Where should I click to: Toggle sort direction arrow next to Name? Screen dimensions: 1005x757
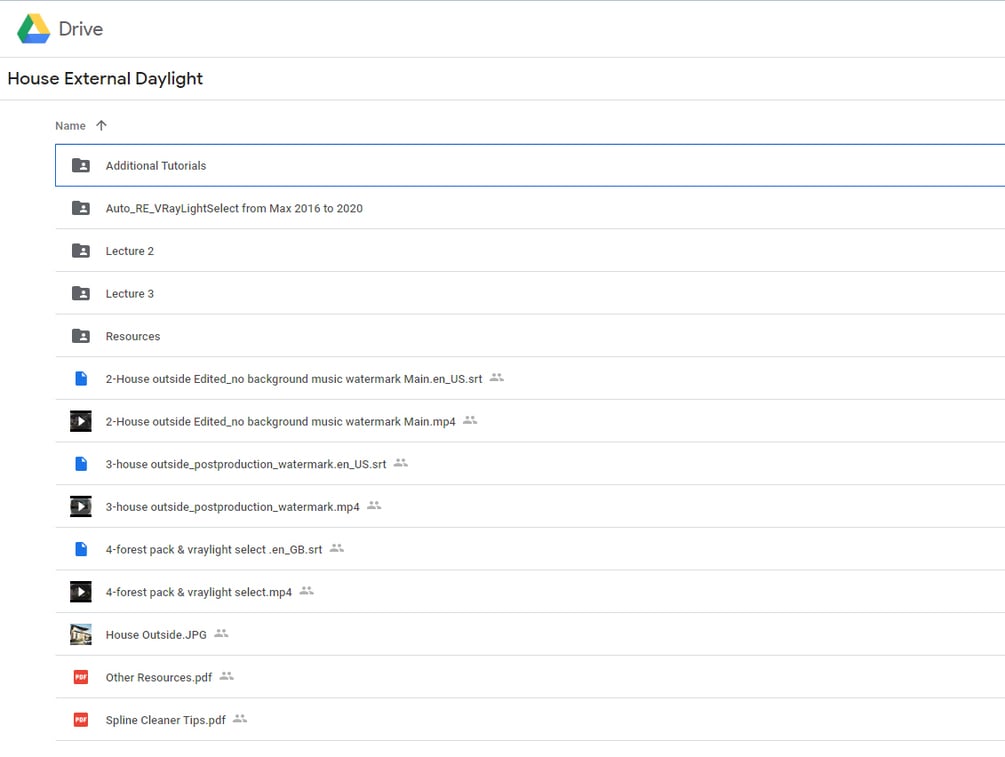(x=101, y=126)
